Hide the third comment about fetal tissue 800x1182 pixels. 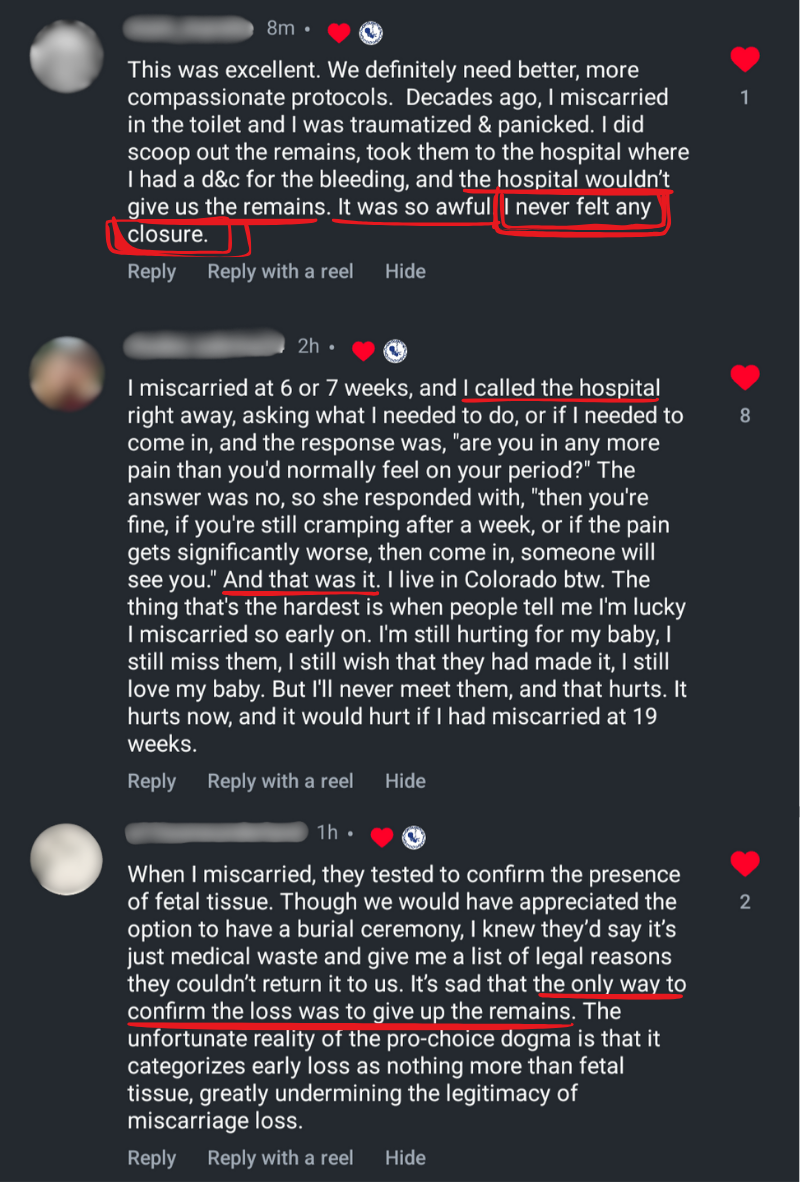(x=405, y=1157)
